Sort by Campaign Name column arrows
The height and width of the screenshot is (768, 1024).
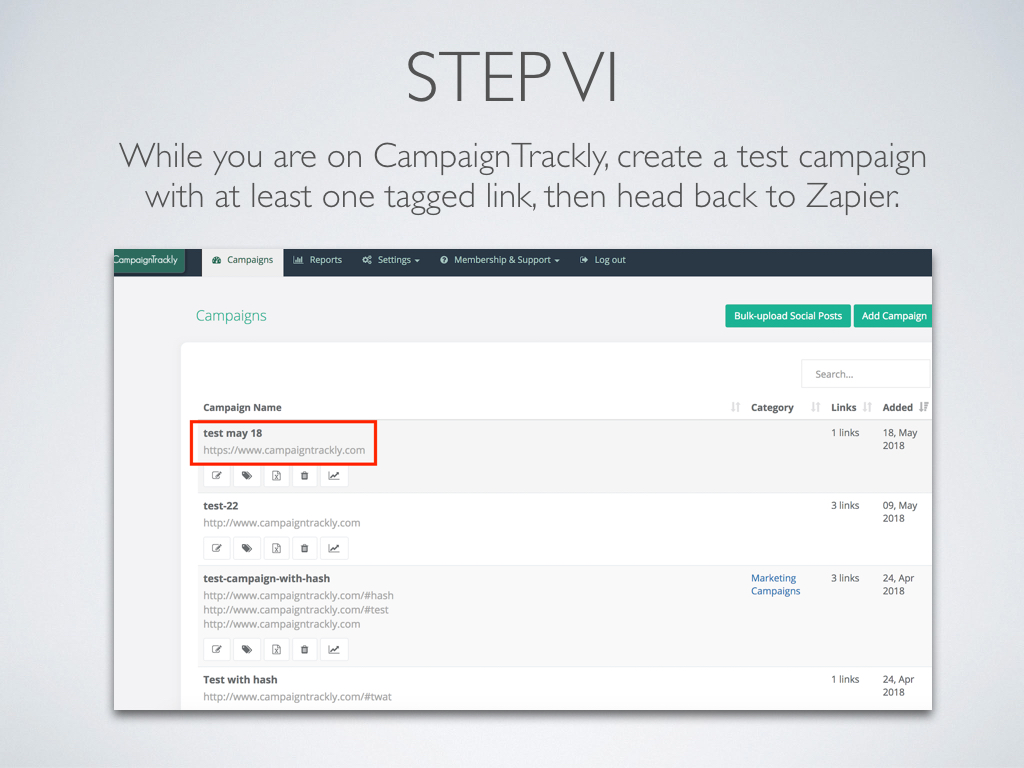[735, 408]
